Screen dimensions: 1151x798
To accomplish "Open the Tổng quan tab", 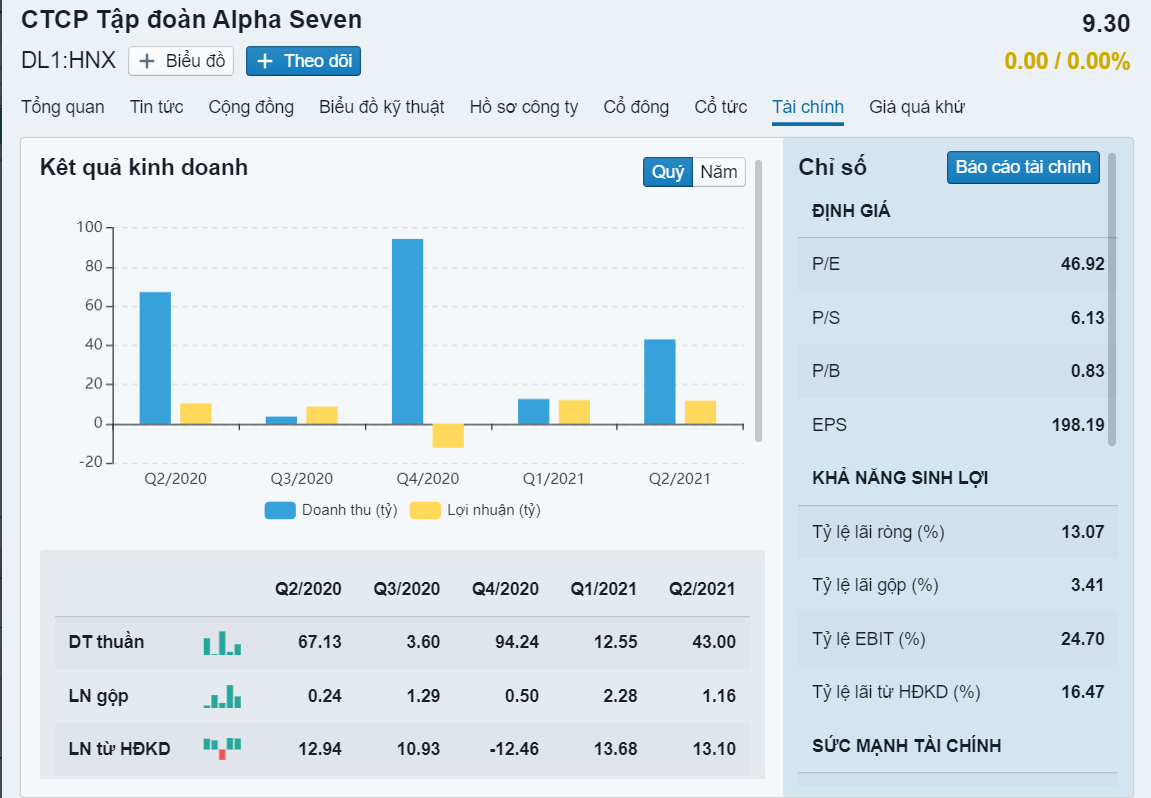I will [62, 107].
